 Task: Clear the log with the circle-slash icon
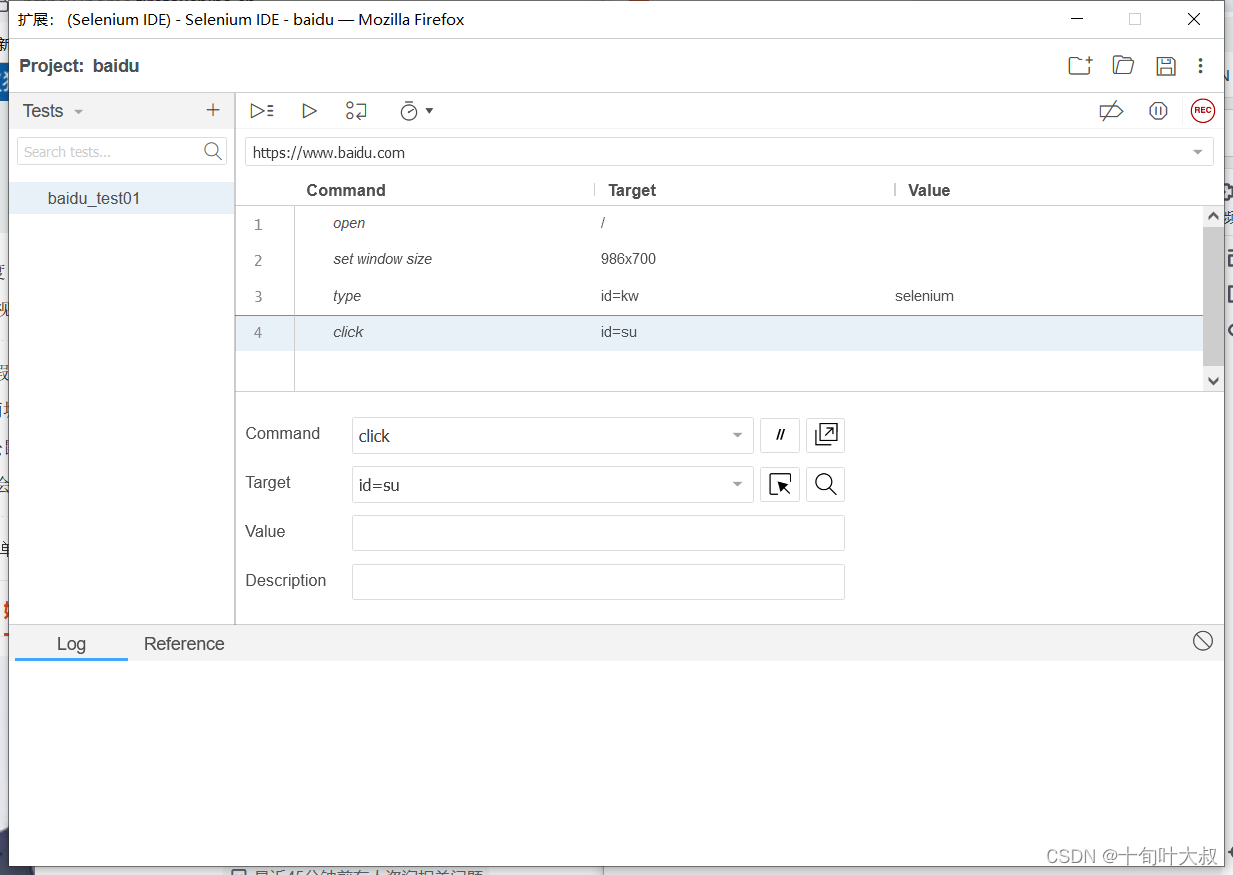1203,641
